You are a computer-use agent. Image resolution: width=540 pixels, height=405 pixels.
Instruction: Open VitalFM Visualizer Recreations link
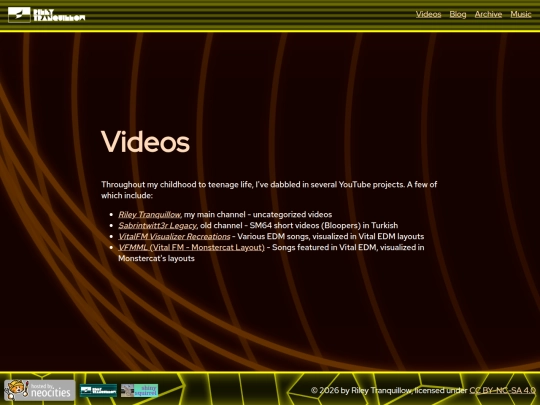(174, 237)
